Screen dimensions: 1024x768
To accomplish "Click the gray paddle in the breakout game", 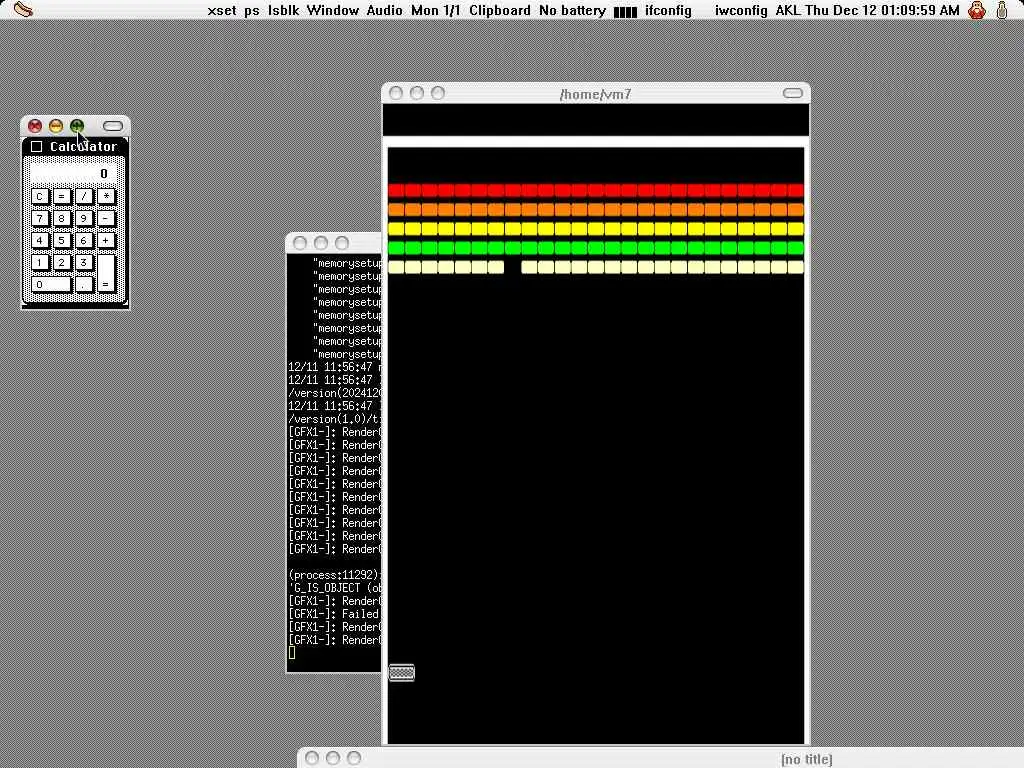I will (x=402, y=673).
